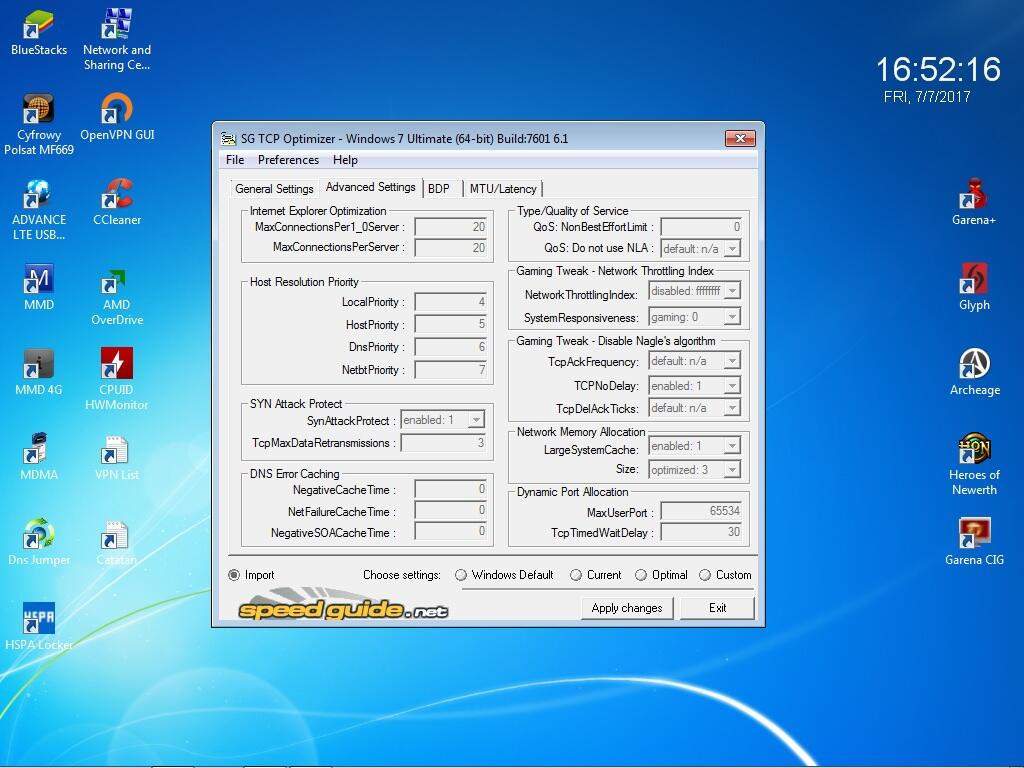1024x768 pixels.
Task: Click the Apply changes button
Action: click(x=627, y=607)
